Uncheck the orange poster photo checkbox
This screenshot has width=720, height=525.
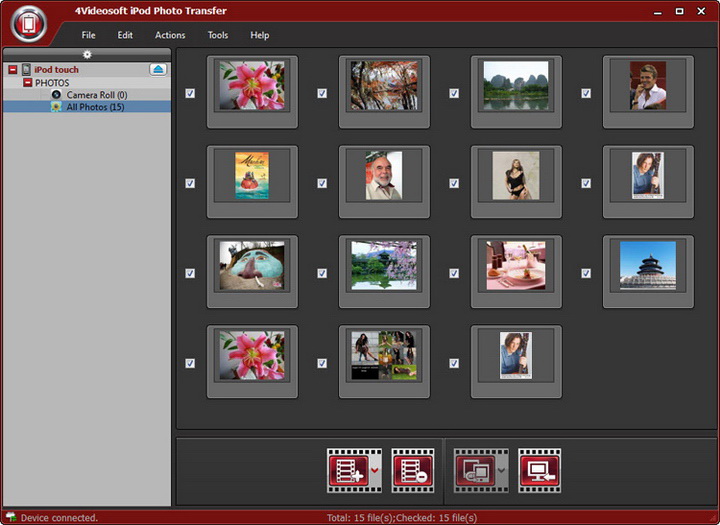tap(190, 183)
